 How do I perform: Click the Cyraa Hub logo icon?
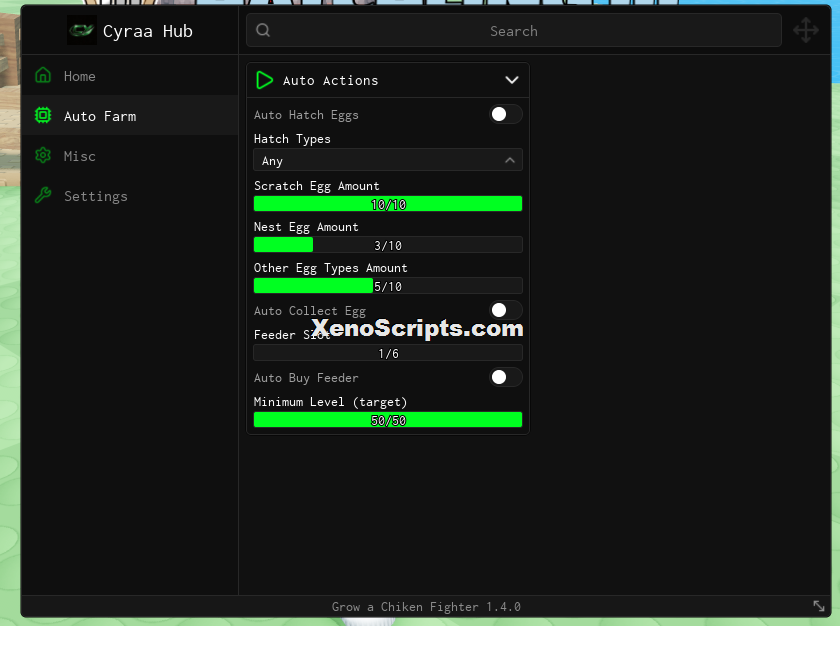81,31
